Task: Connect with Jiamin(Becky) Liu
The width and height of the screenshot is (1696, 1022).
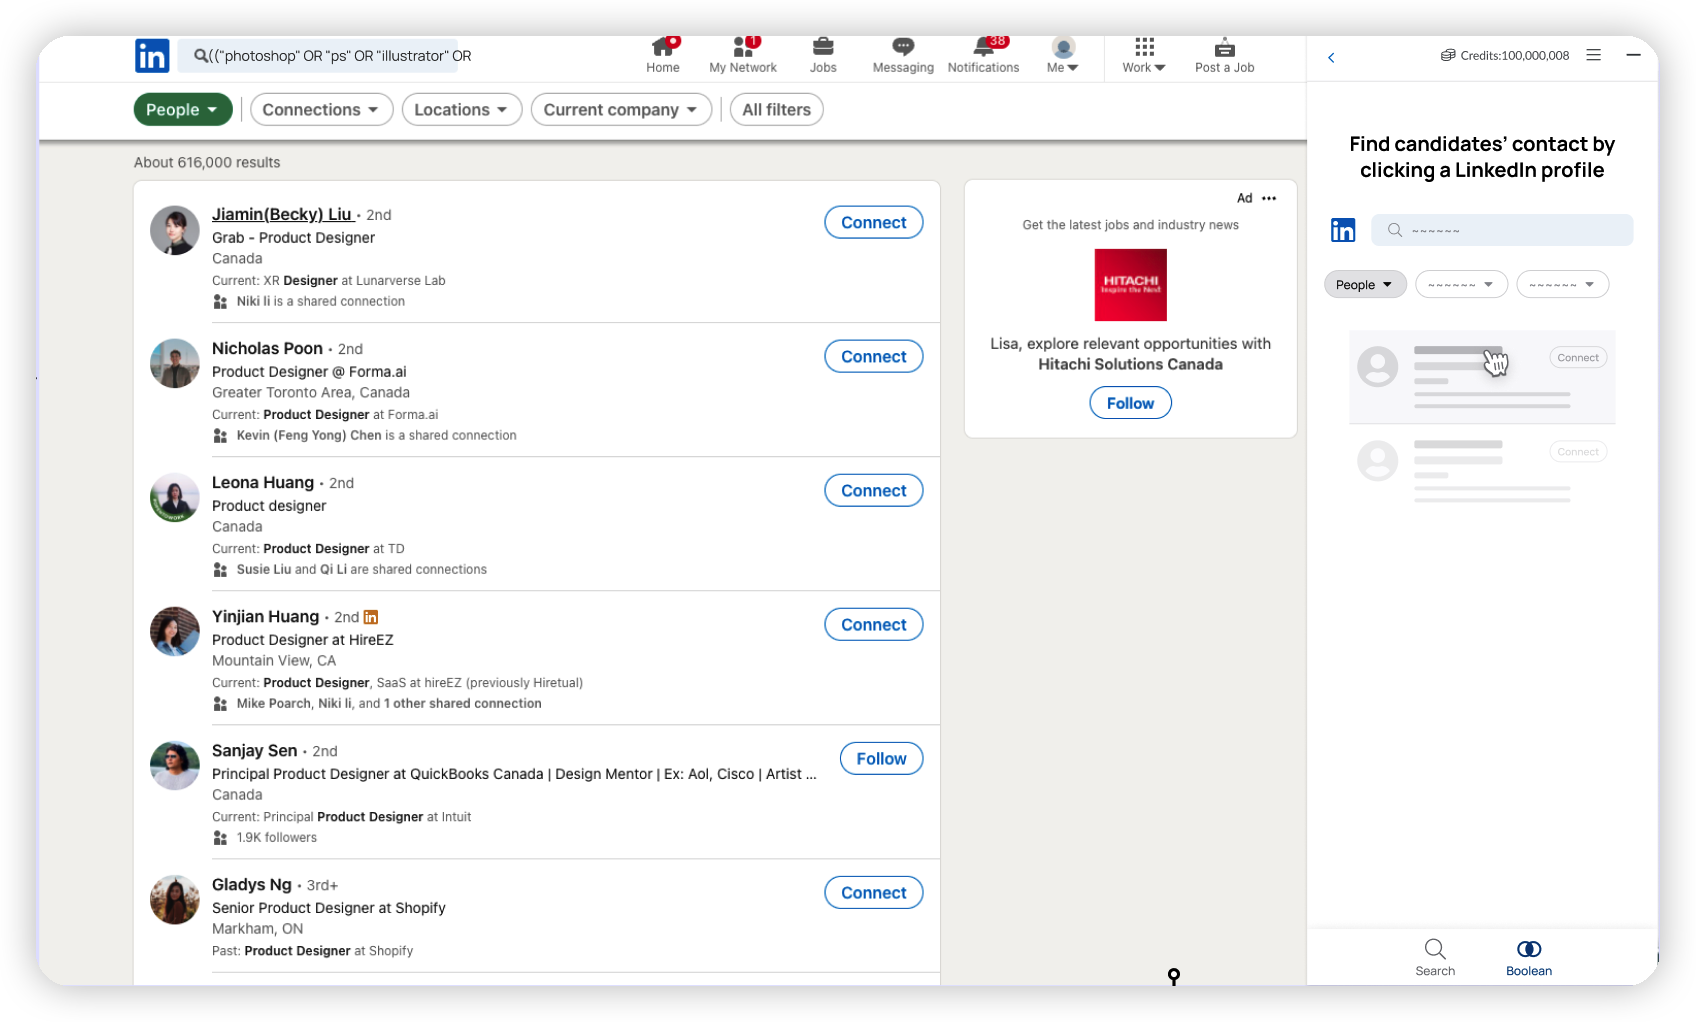Action: tap(873, 223)
